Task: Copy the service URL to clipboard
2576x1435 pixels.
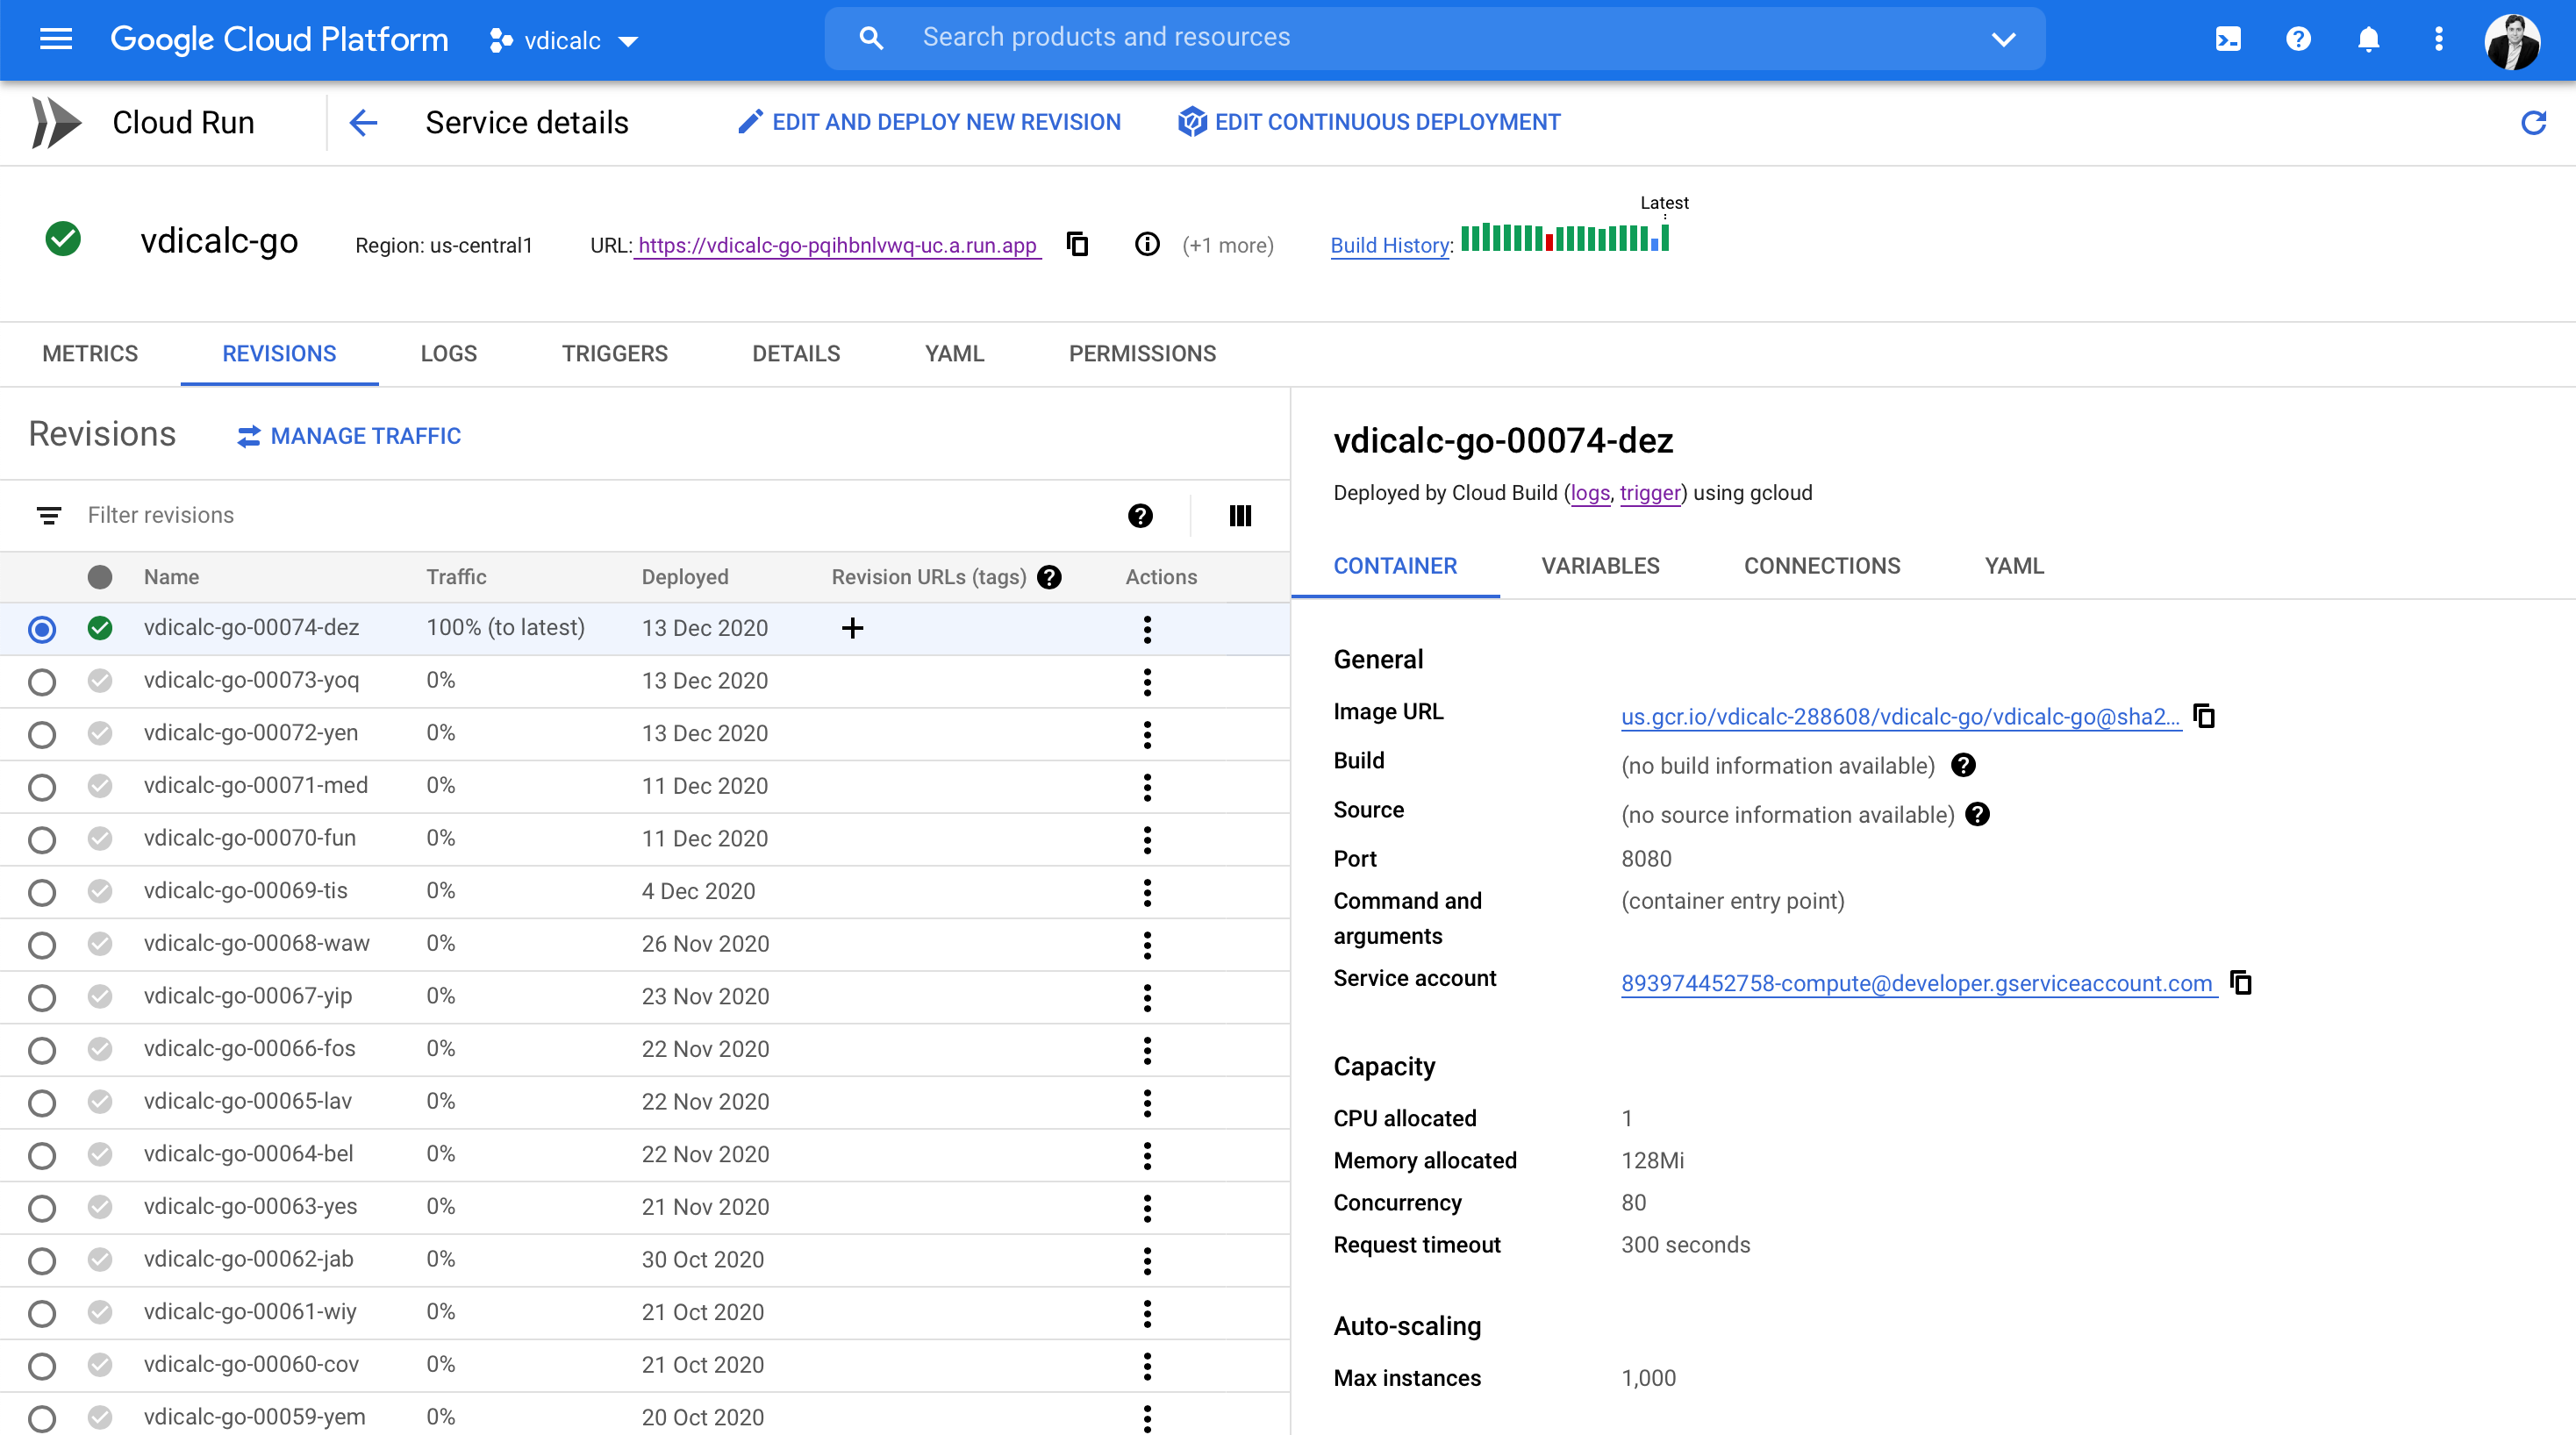Action: coord(1077,244)
